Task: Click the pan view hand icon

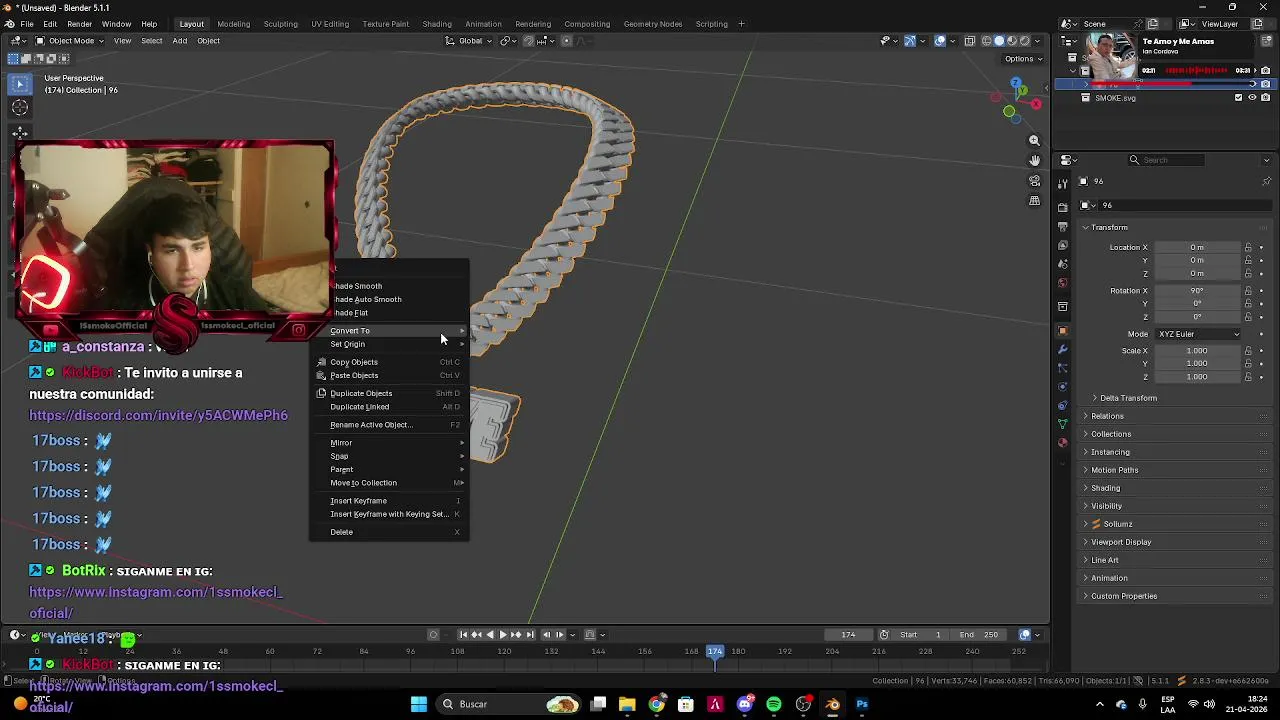Action: pos(1035,160)
